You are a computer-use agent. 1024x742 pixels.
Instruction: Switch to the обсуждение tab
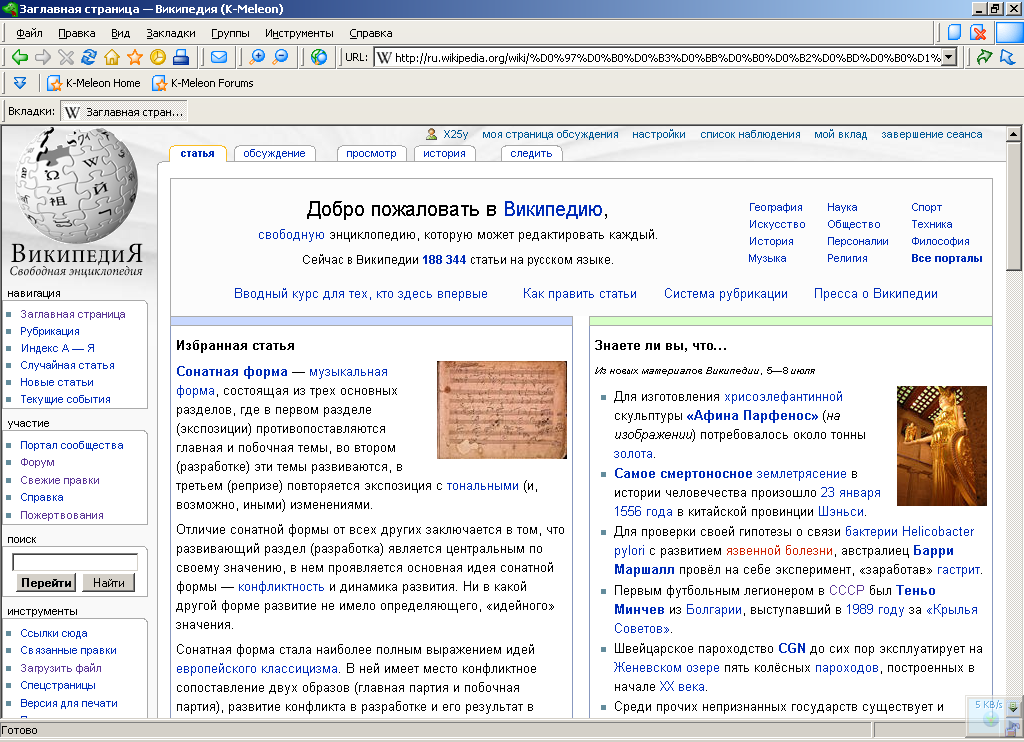click(274, 153)
